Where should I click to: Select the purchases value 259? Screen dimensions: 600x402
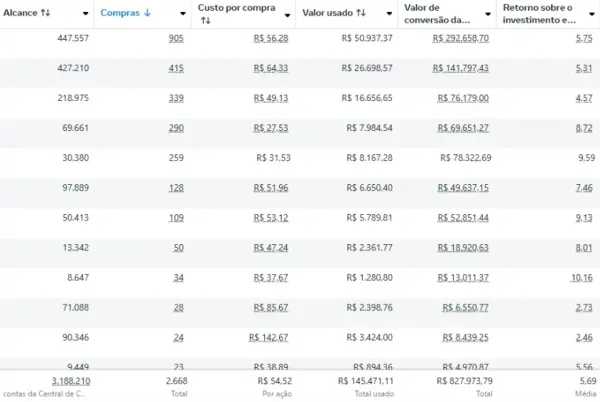coord(176,158)
